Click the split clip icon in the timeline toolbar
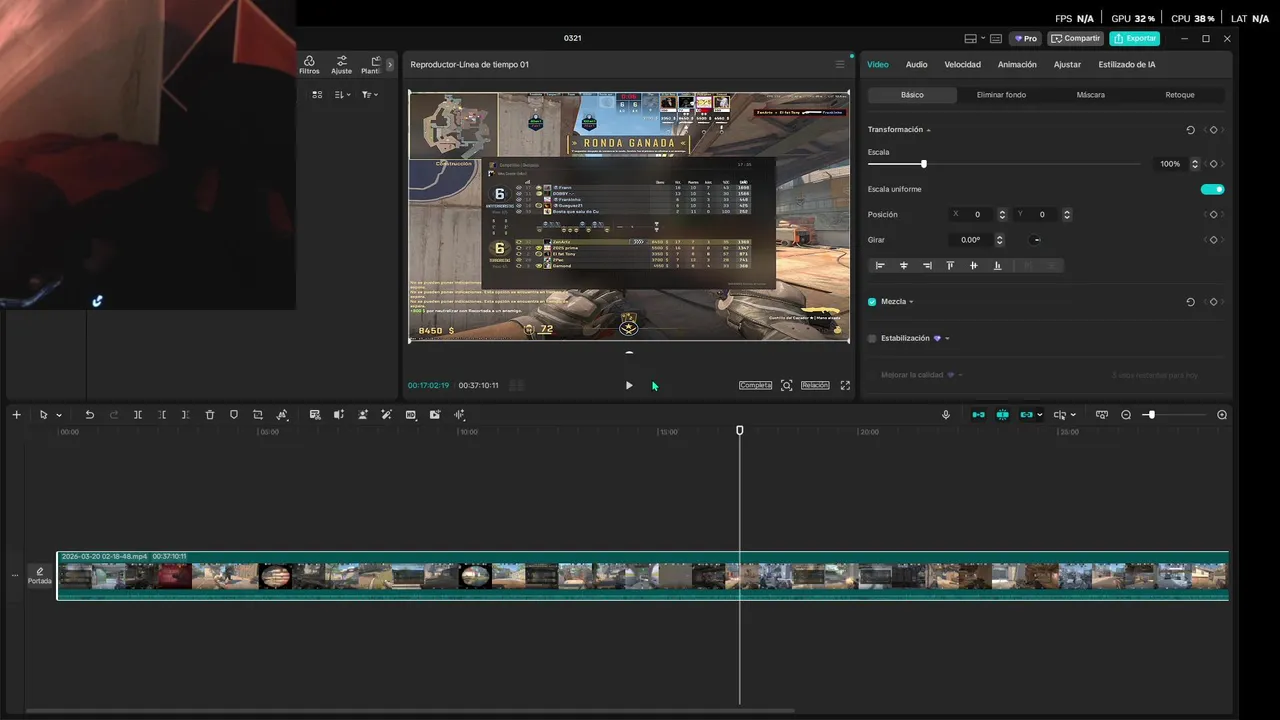The width and height of the screenshot is (1280, 720). point(138,415)
